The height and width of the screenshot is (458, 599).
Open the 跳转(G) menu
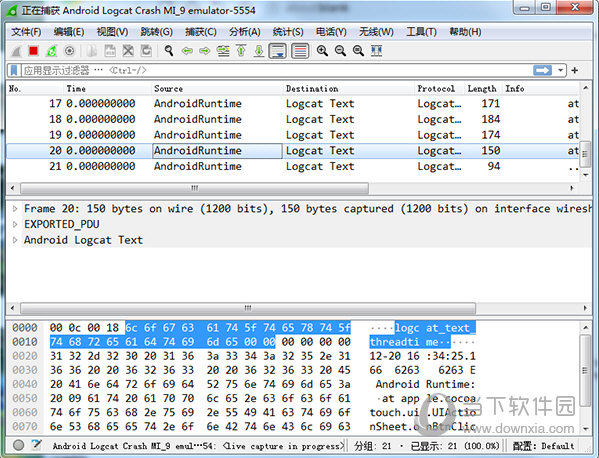point(157,32)
